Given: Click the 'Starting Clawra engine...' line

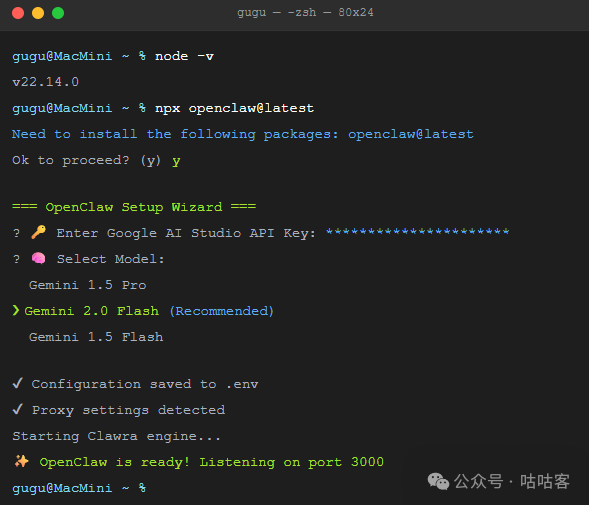Looking at the screenshot, I should coord(116,436).
